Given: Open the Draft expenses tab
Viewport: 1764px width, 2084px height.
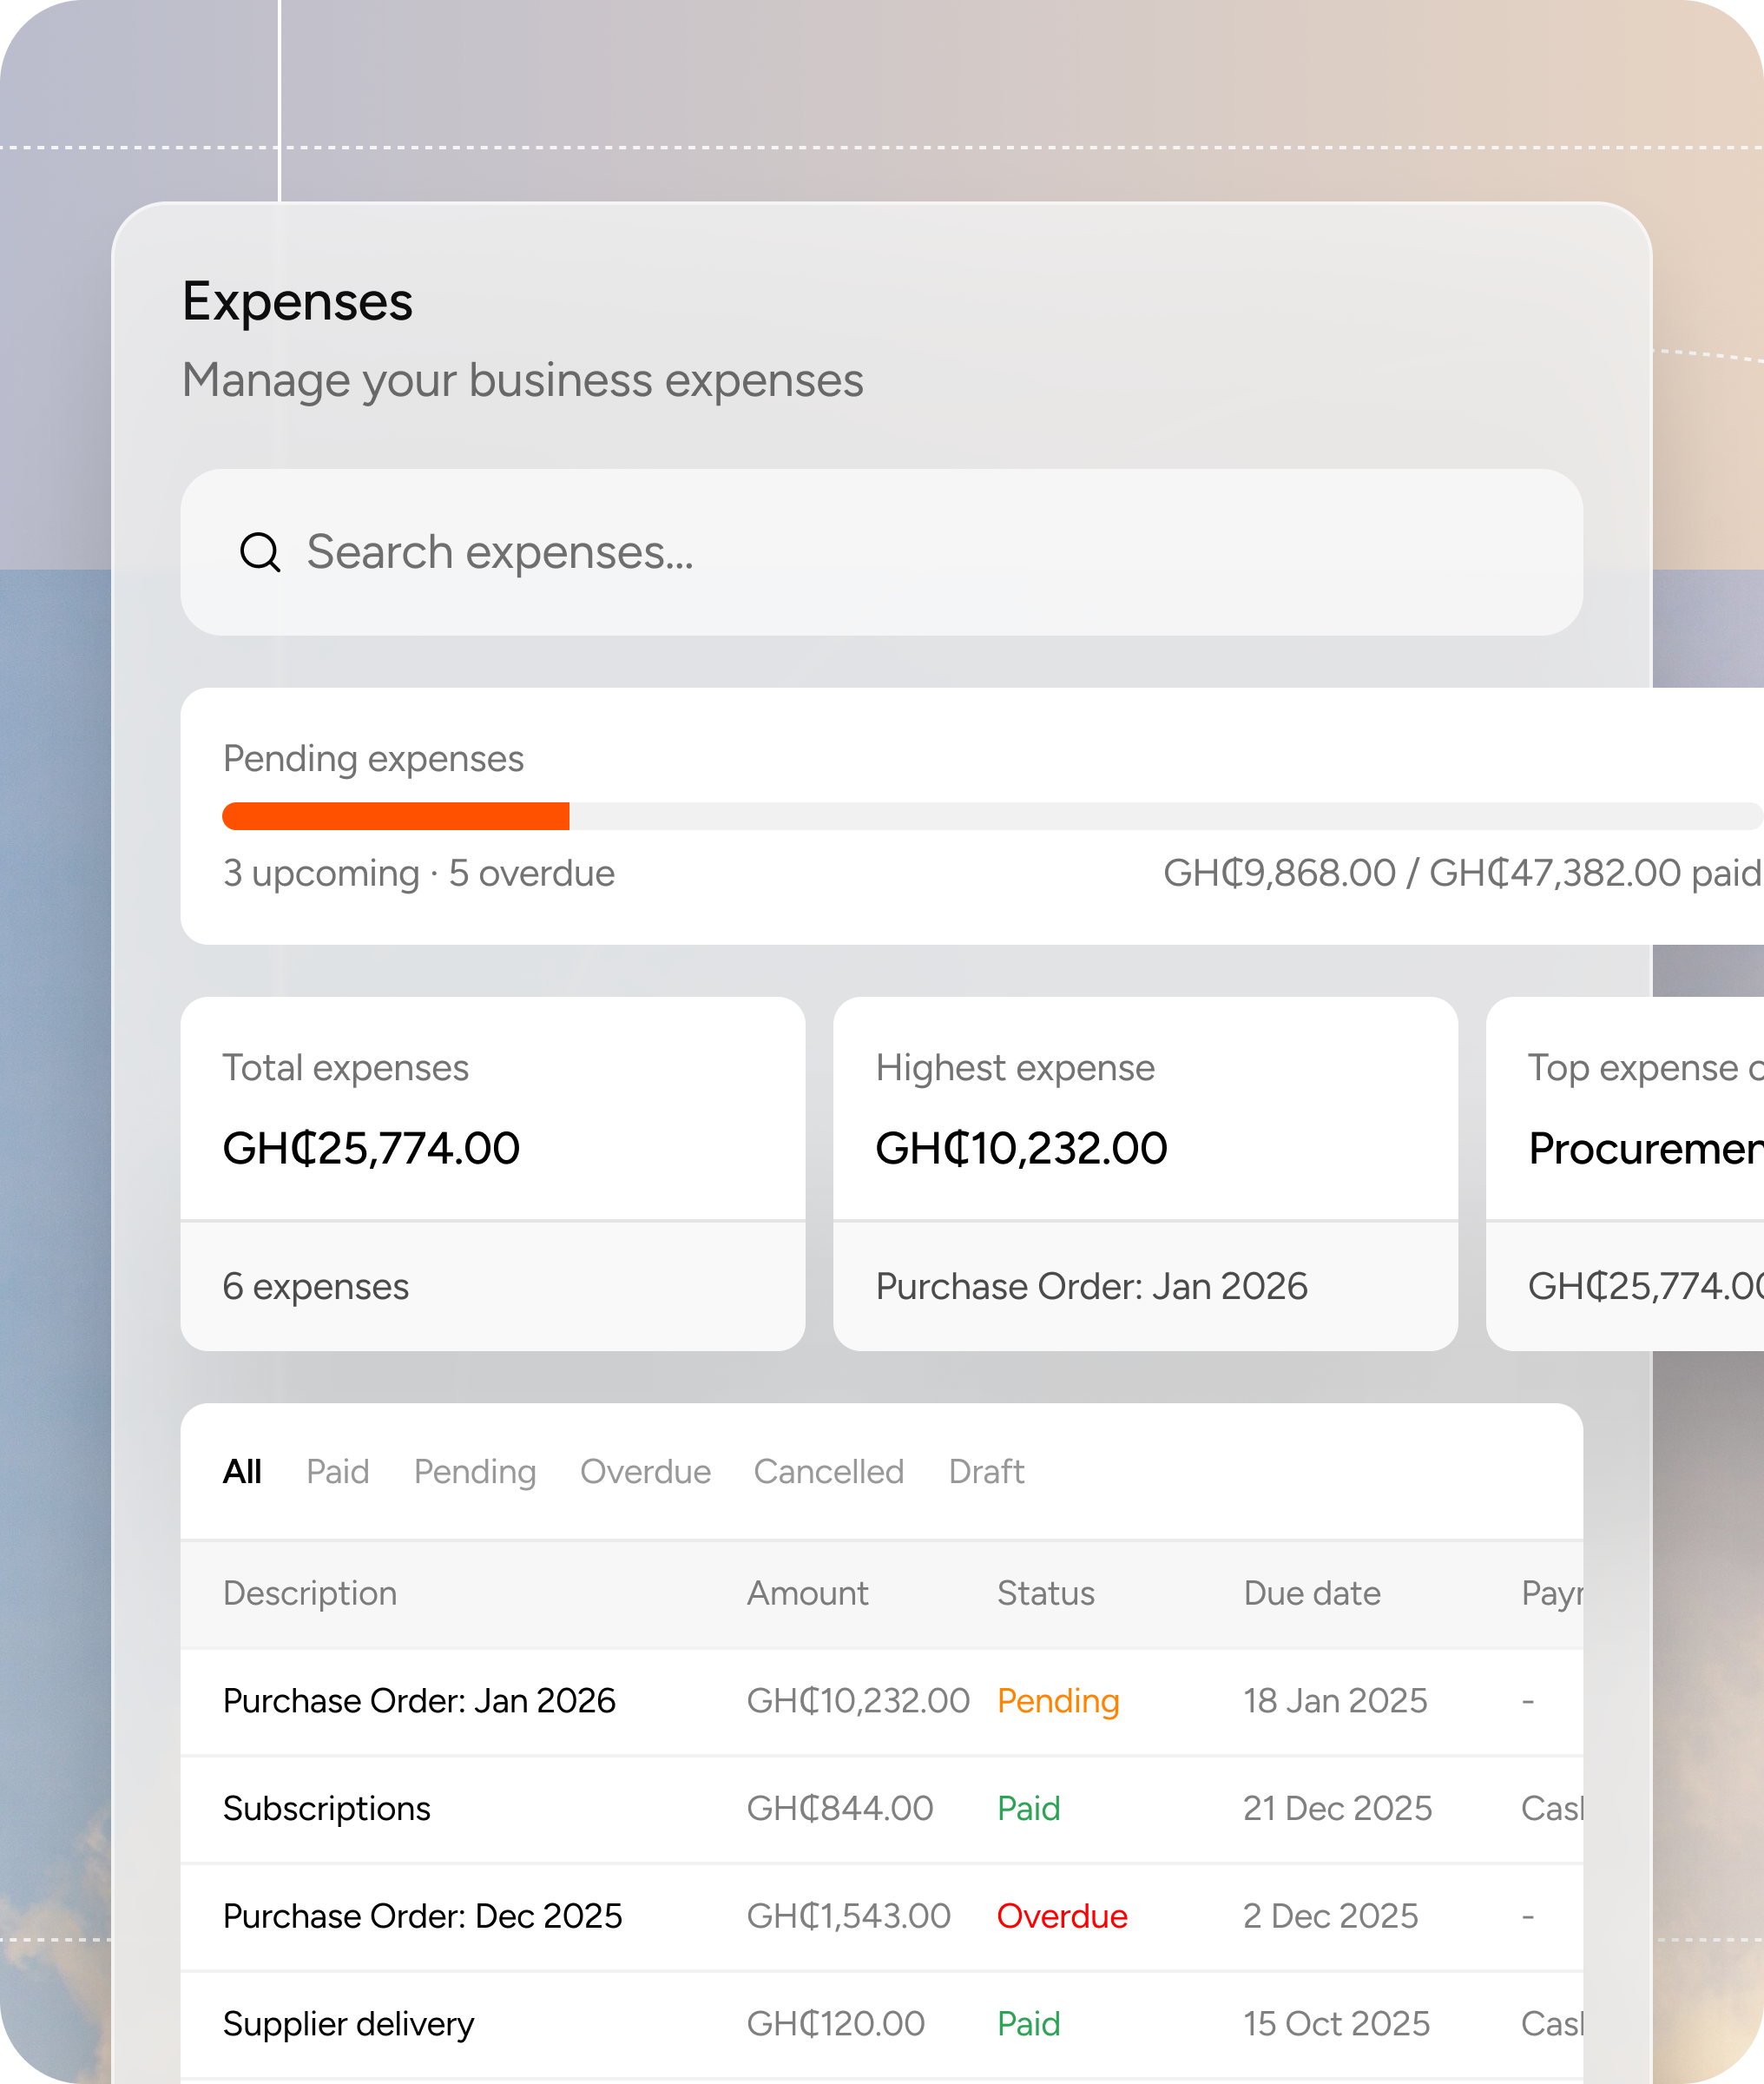Looking at the screenshot, I should click(x=986, y=1472).
